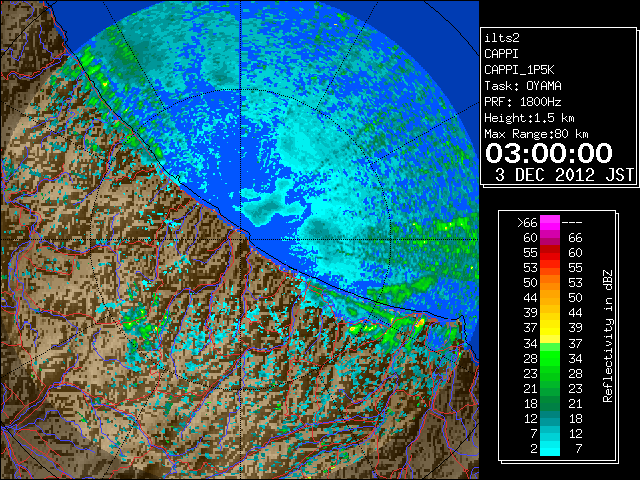Click the yellow 37–39 dBZ swatch
The width and height of the screenshot is (640, 480).
click(550, 328)
